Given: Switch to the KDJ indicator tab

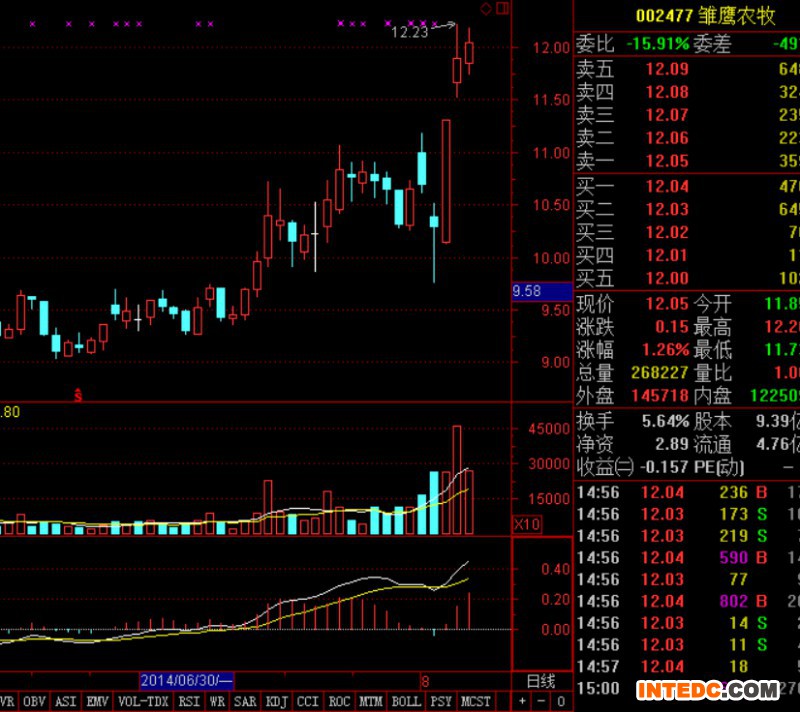Looking at the screenshot, I should [x=277, y=702].
